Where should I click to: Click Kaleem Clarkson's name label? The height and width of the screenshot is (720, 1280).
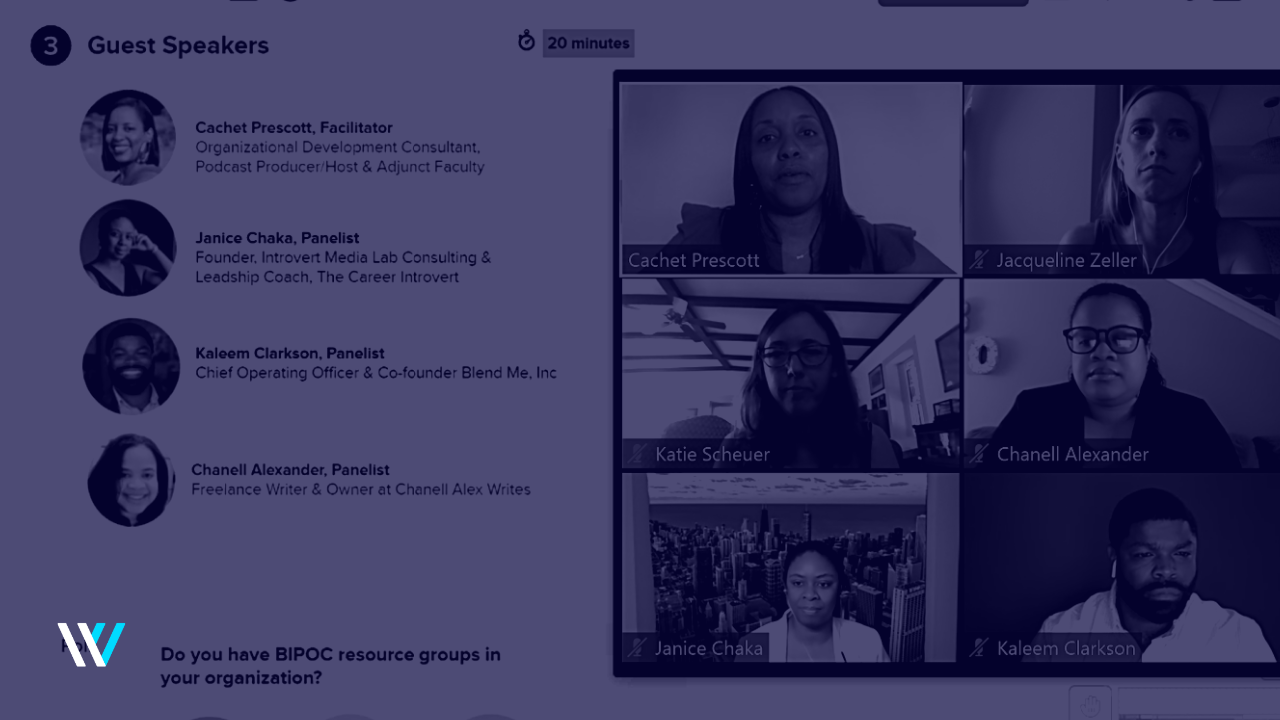point(1063,648)
